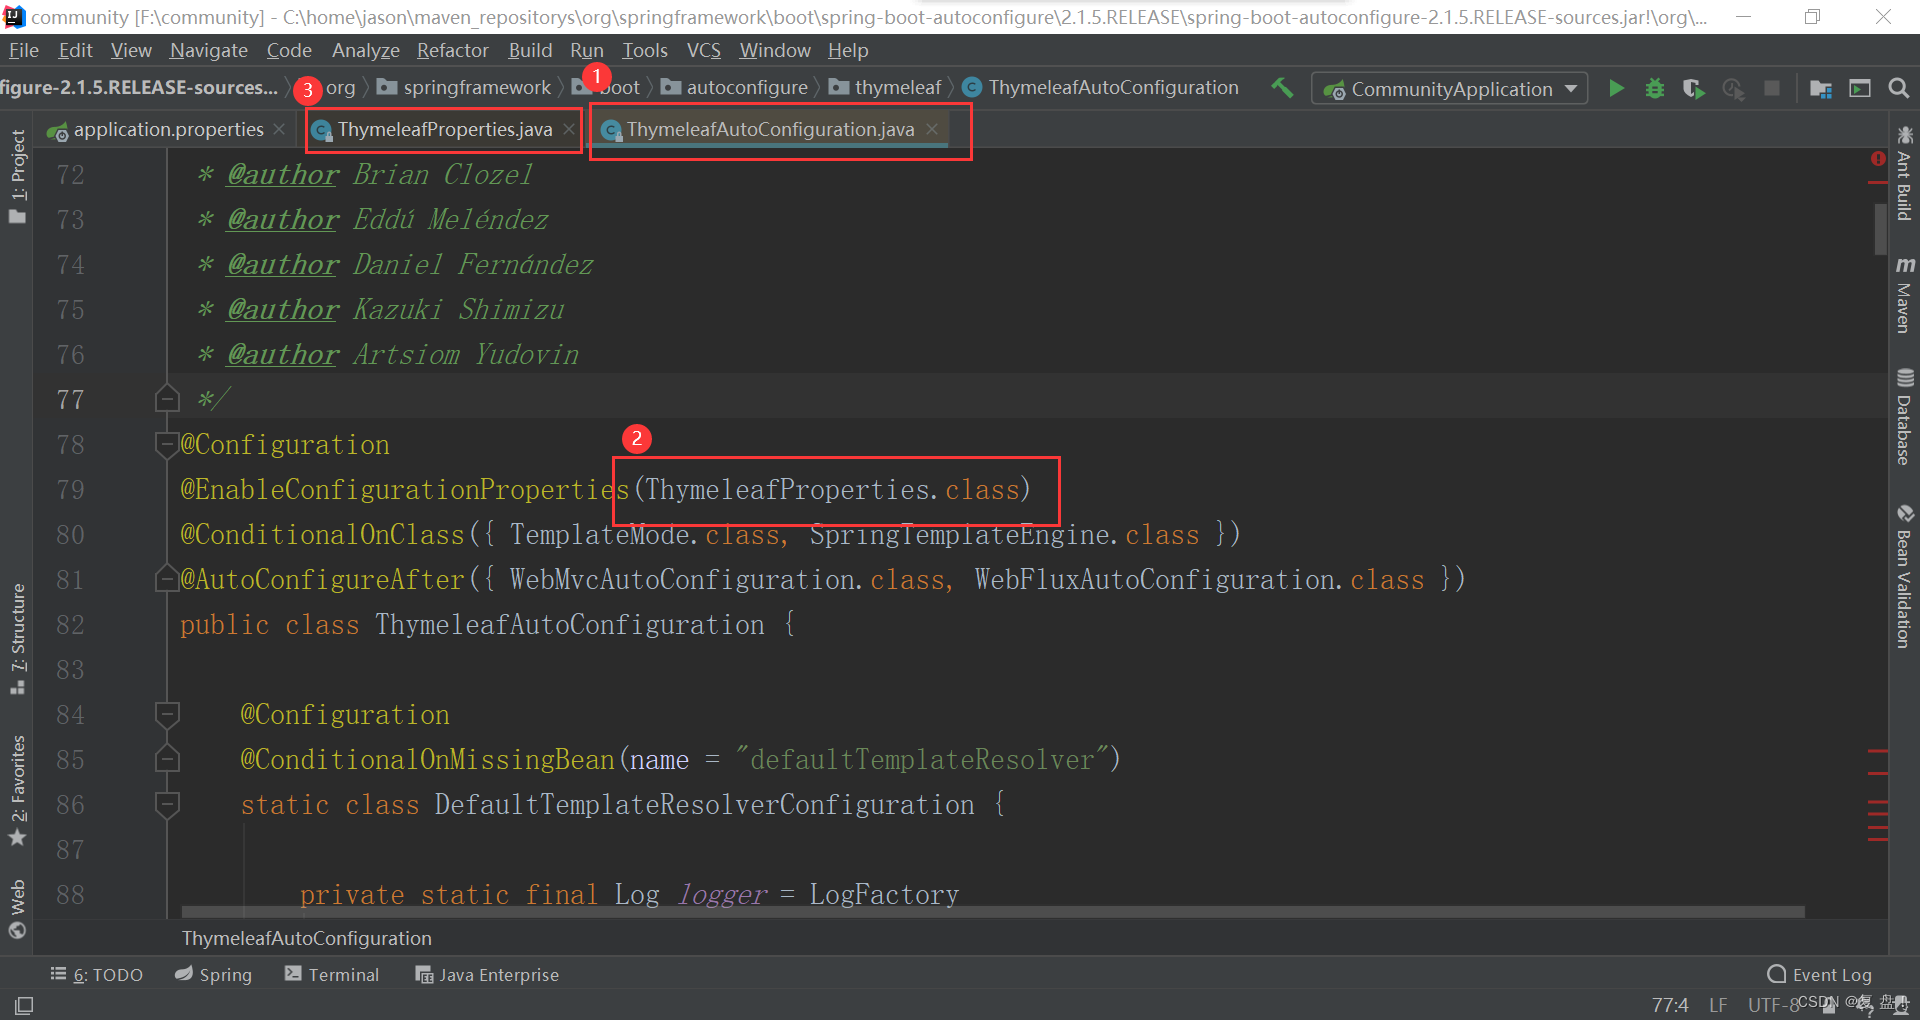Click the Run Anything window icon

click(1860, 88)
